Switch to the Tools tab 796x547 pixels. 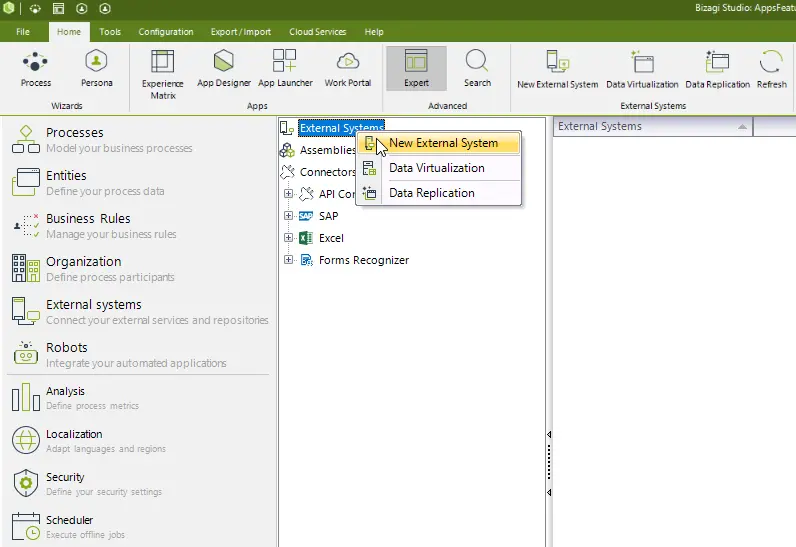[x=110, y=31]
